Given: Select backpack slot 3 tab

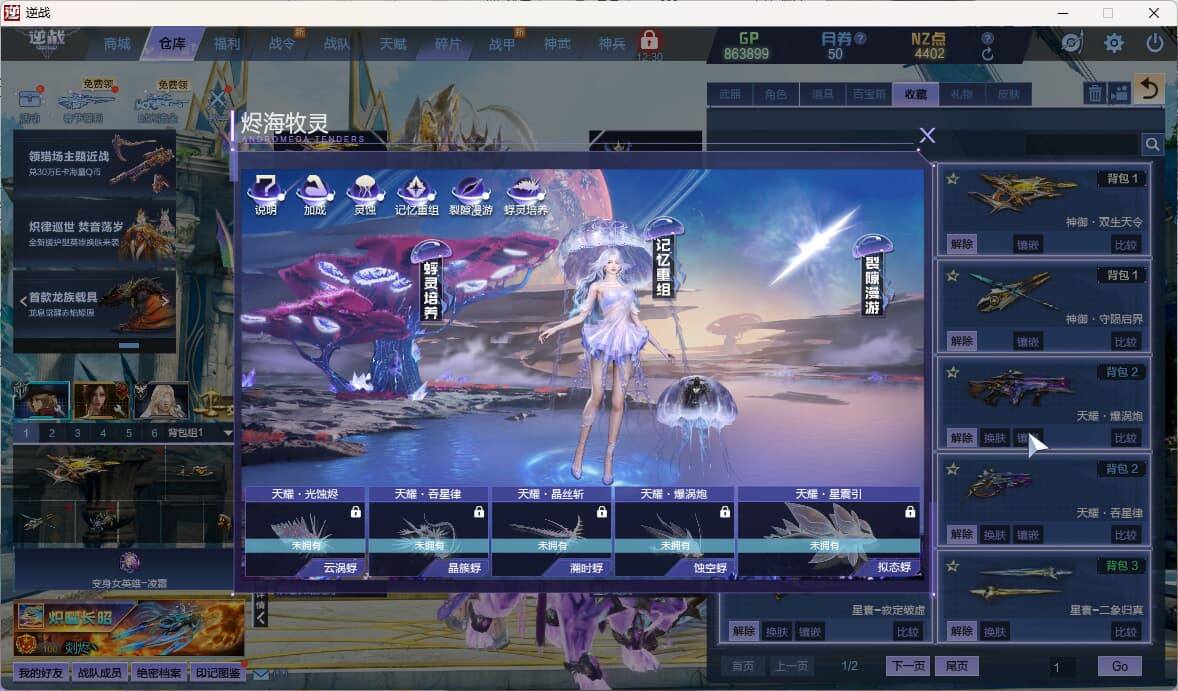Looking at the screenshot, I should [77, 433].
